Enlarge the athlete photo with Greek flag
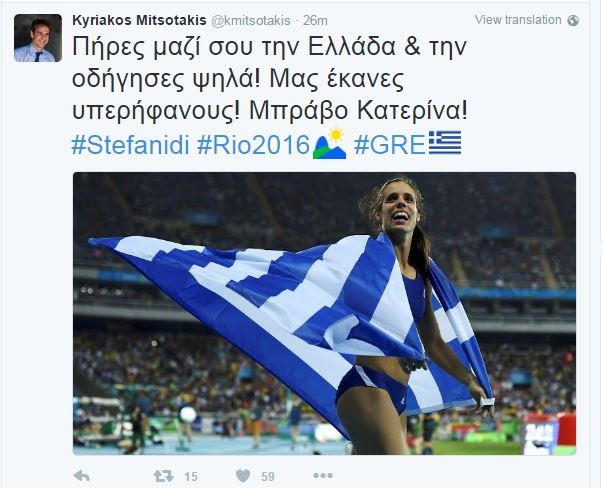The width and height of the screenshot is (603, 488). tap(324, 313)
